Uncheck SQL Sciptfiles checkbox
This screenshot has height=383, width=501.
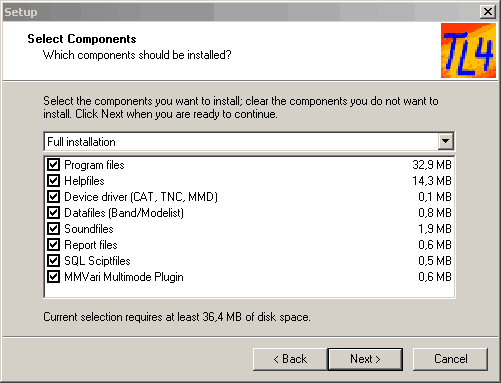coord(53,261)
